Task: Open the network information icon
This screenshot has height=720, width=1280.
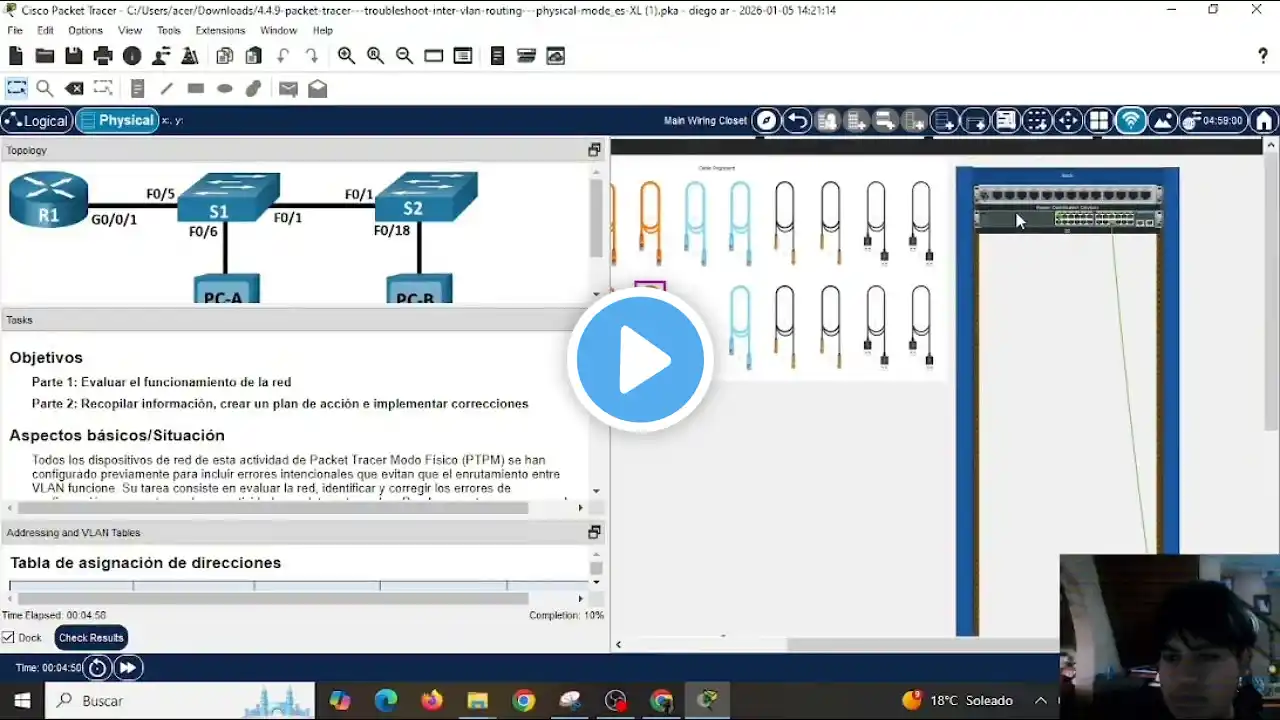Action: 132,56
